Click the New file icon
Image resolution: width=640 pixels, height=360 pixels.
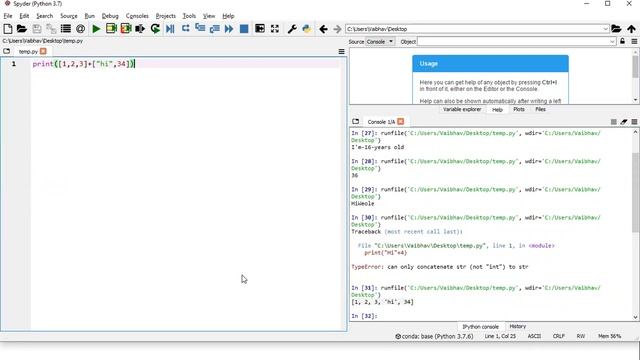(x=7, y=29)
